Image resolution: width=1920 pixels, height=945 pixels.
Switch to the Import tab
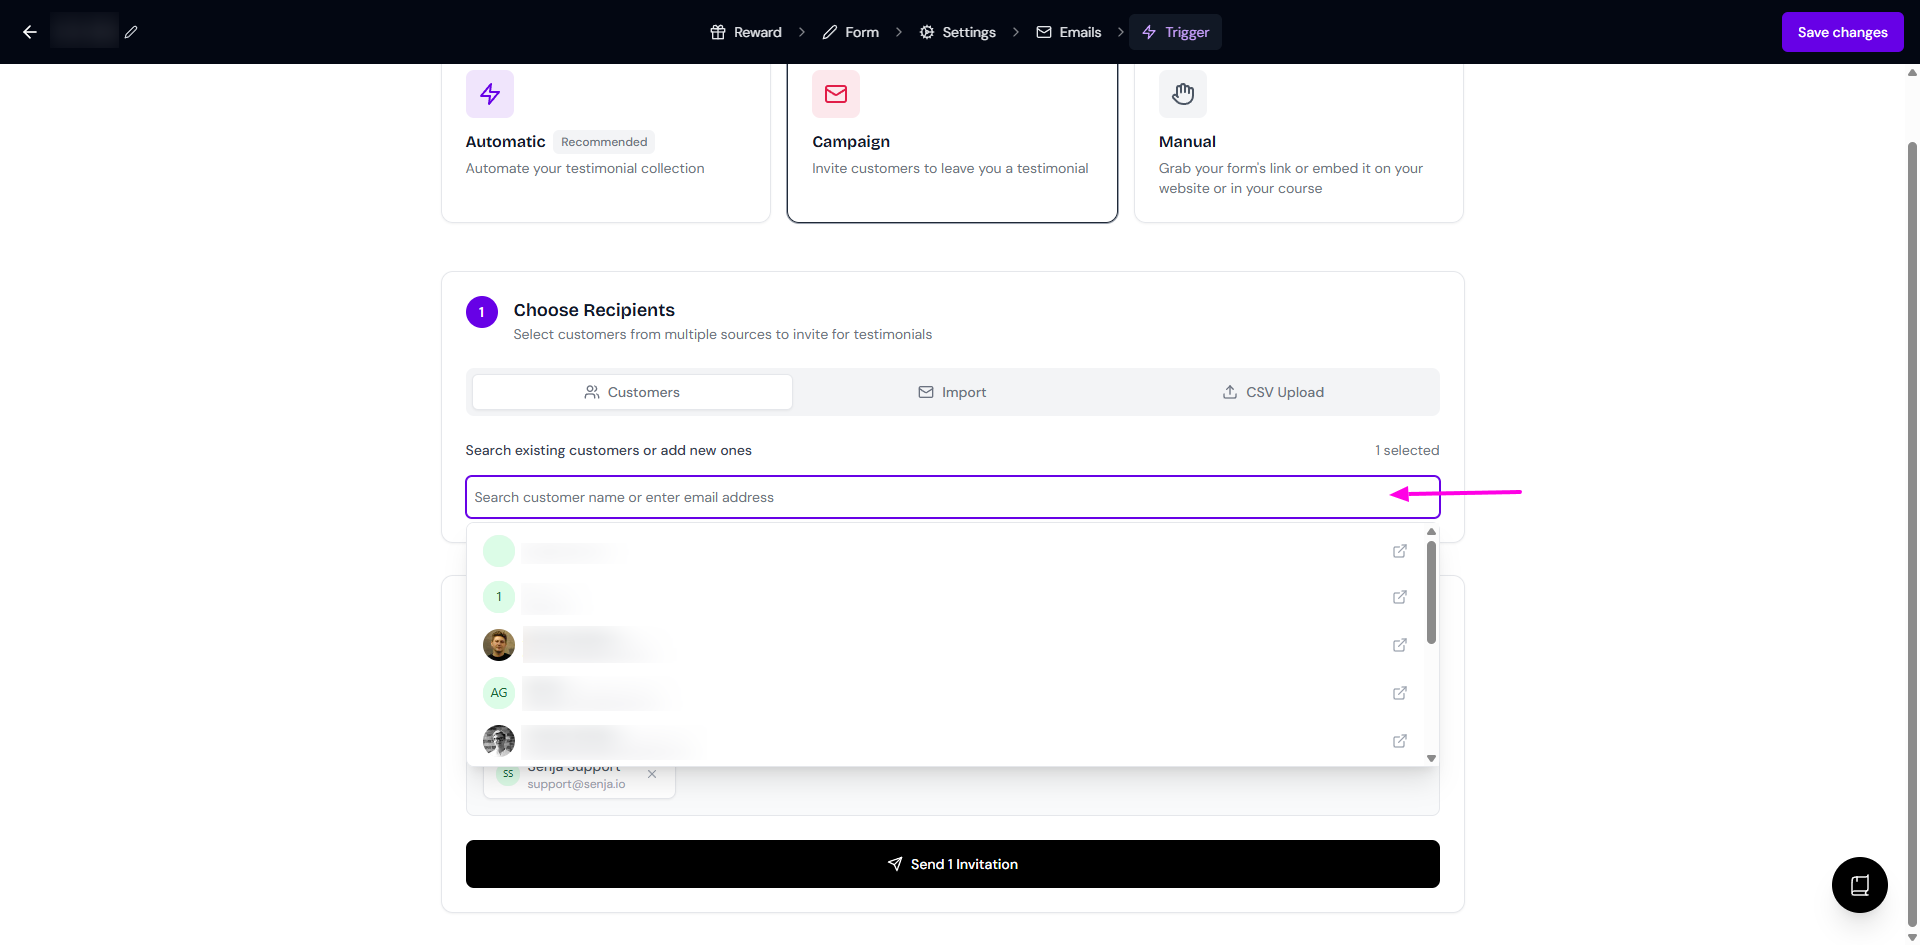[x=952, y=392]
